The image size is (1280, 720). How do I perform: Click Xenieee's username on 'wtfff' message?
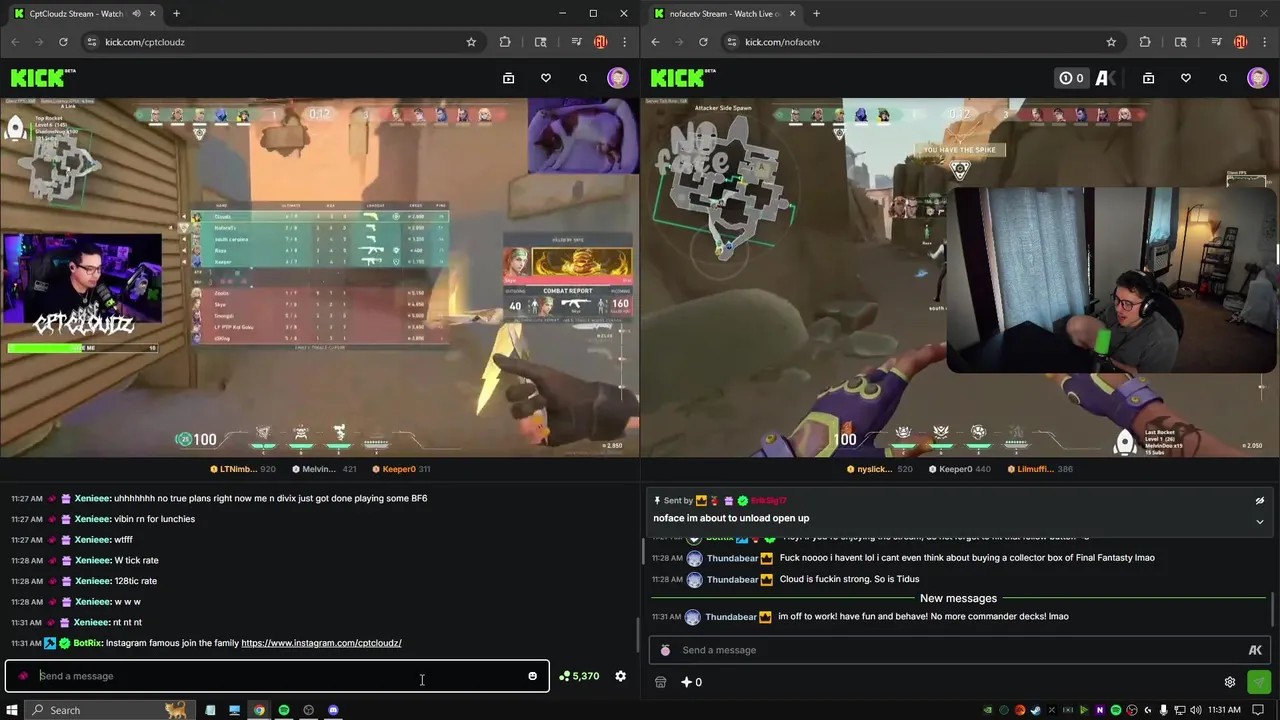(92, 540)
